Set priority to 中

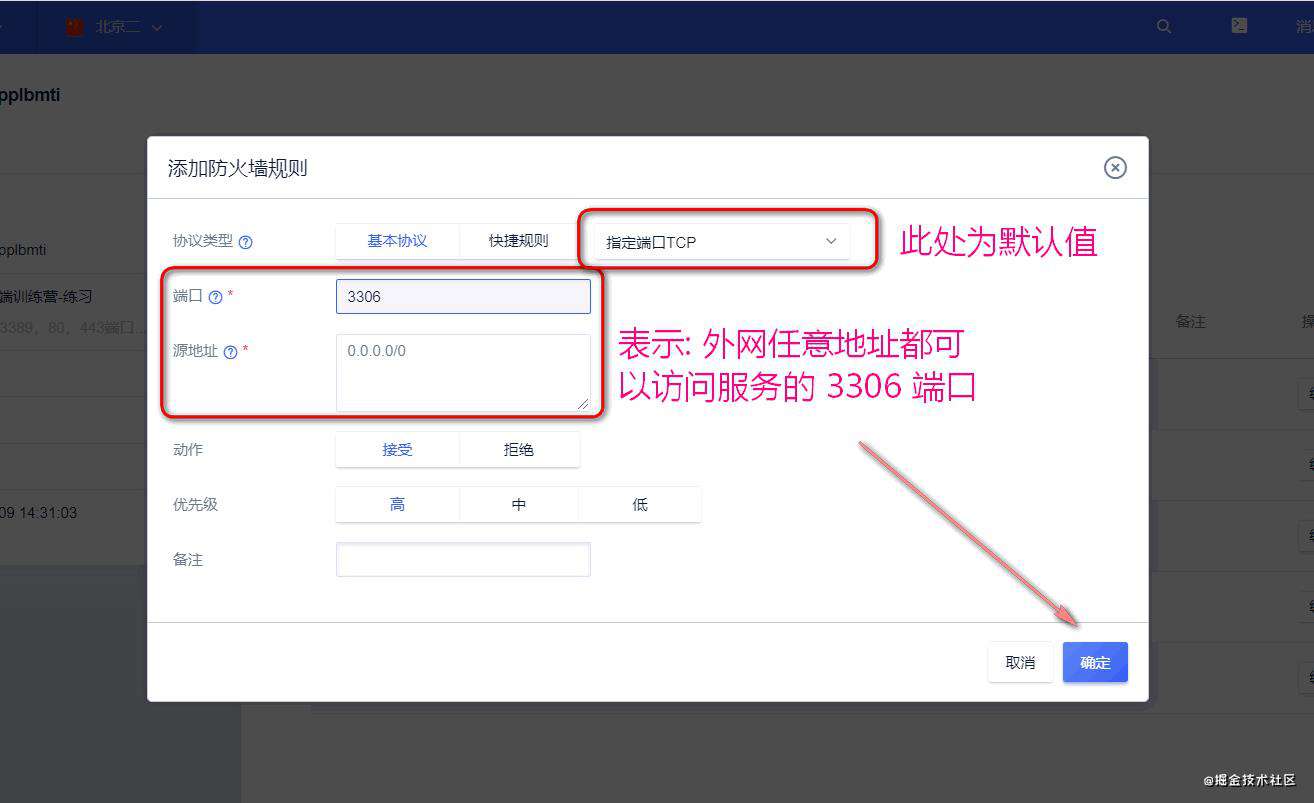(x=518, y=504)
